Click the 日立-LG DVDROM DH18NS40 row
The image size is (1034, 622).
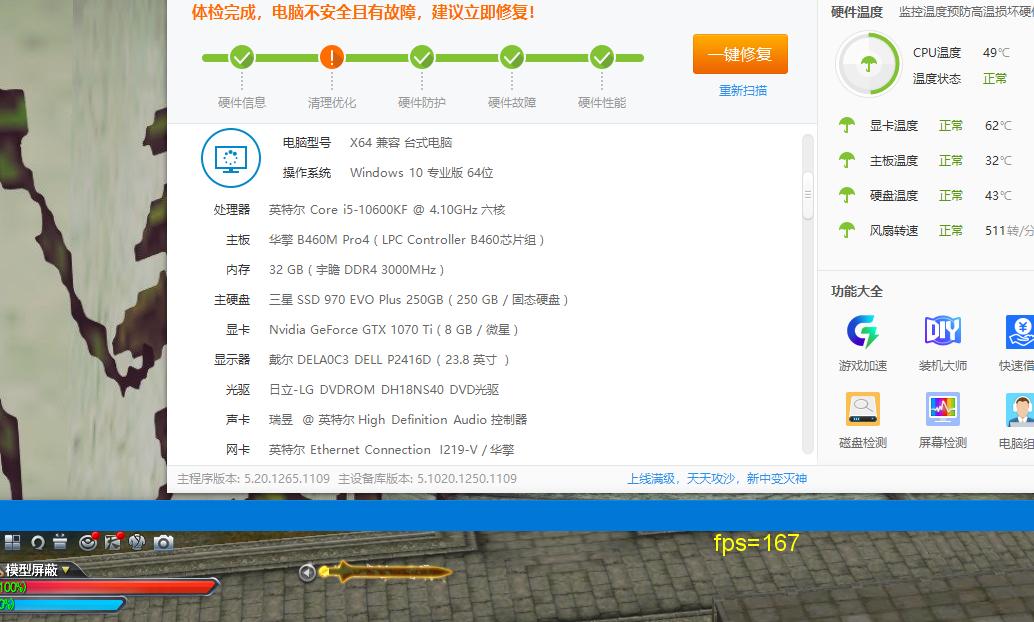pyautogui.click(x=362, y=390)
